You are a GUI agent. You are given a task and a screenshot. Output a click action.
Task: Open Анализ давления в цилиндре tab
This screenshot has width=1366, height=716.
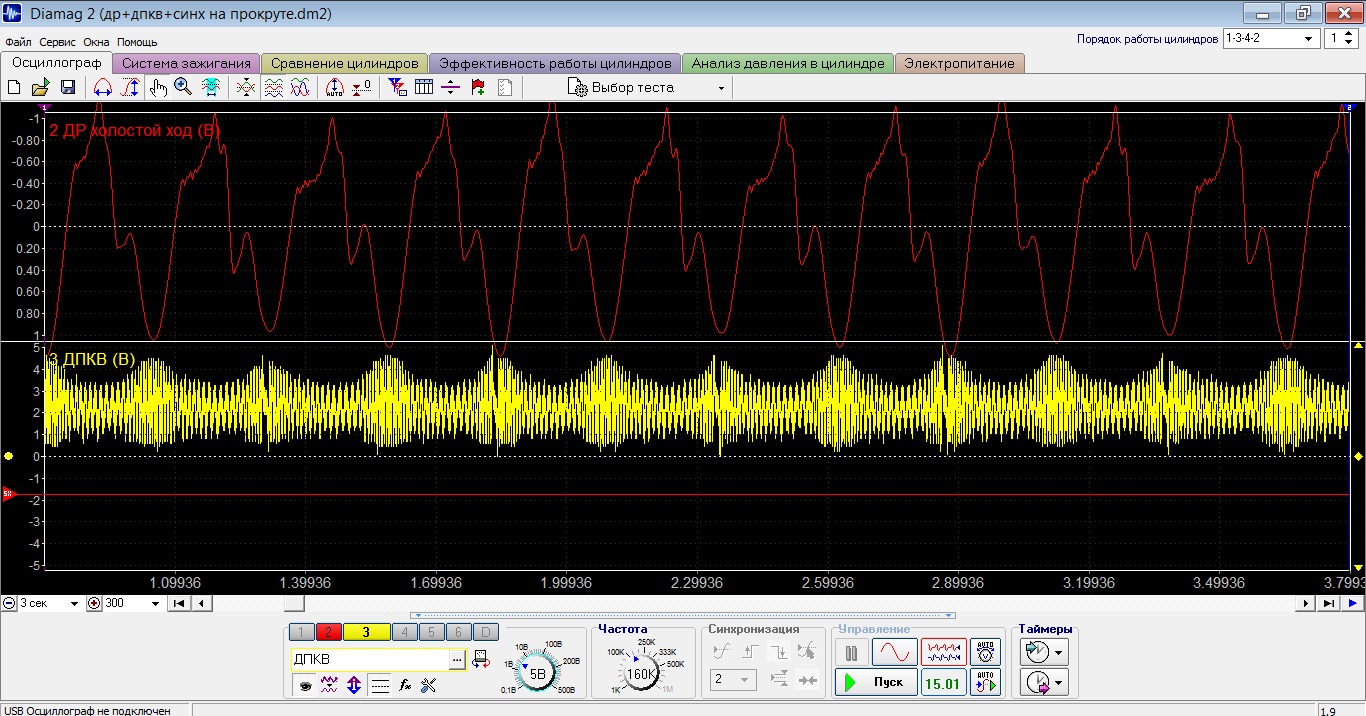pyautogui.click(x=788, y=63)
